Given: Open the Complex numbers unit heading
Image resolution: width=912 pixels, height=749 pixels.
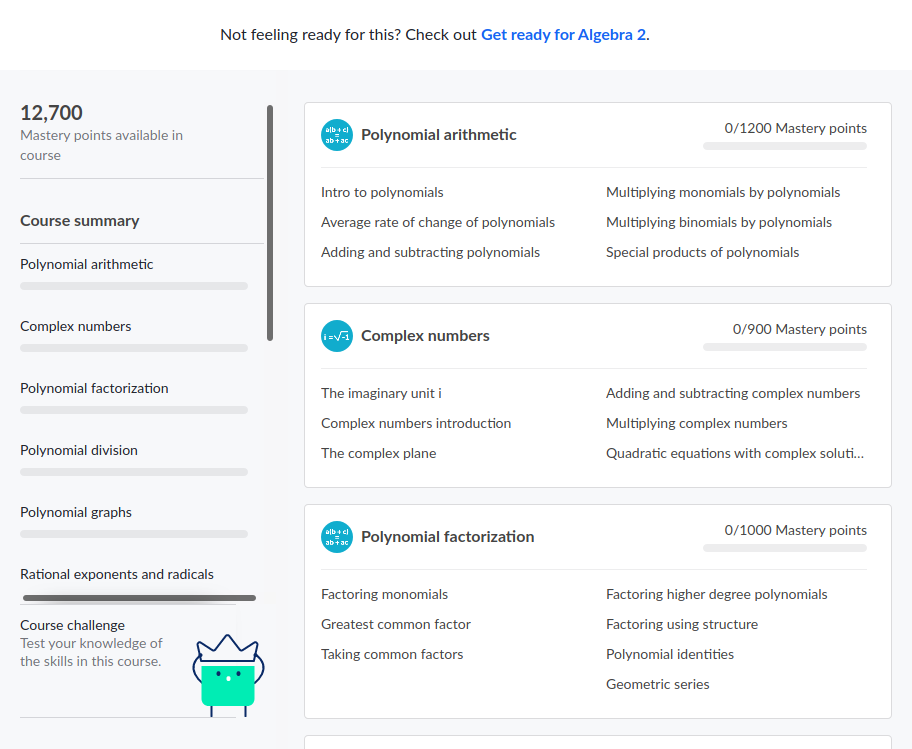Looking at the screenshot, I should (x=425, y=336).
